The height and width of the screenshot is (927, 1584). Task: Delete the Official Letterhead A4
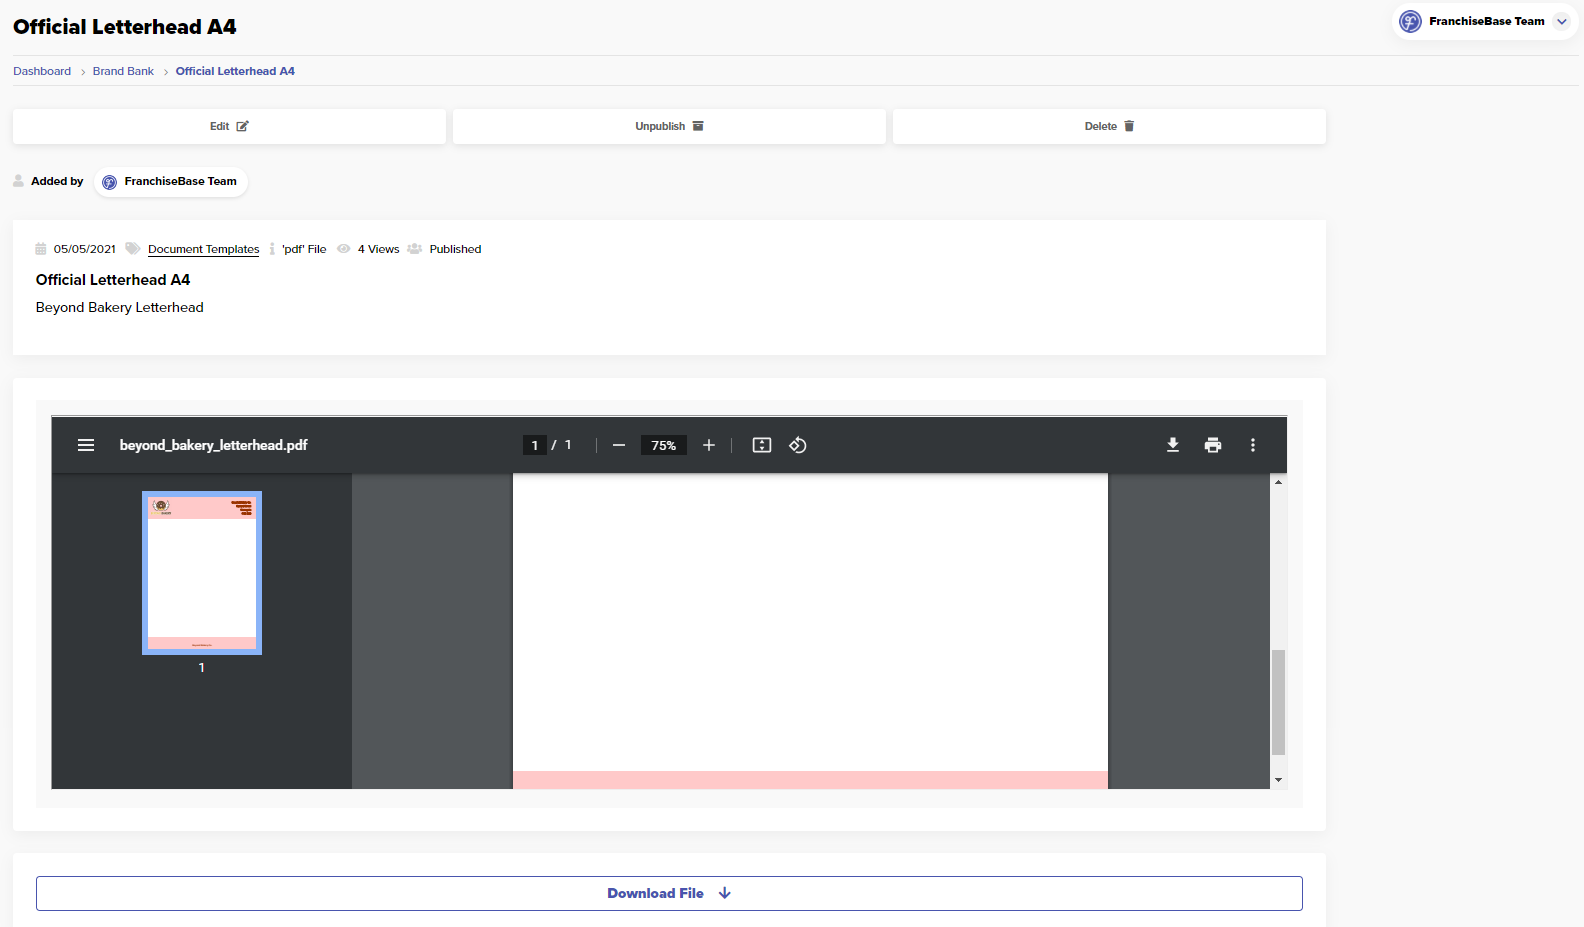[x=1109, y=126]
